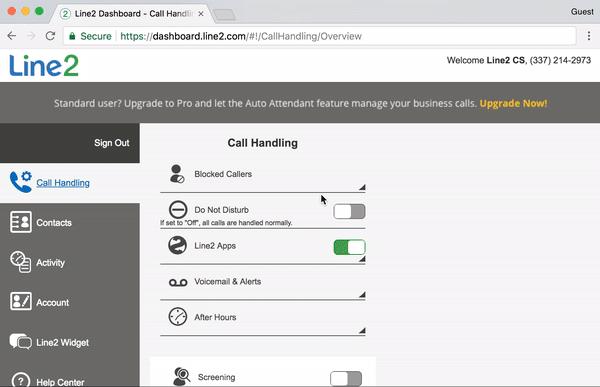Click the Guest profile label
The height and width of the screenshot is (387, 600).
[582, 12]
